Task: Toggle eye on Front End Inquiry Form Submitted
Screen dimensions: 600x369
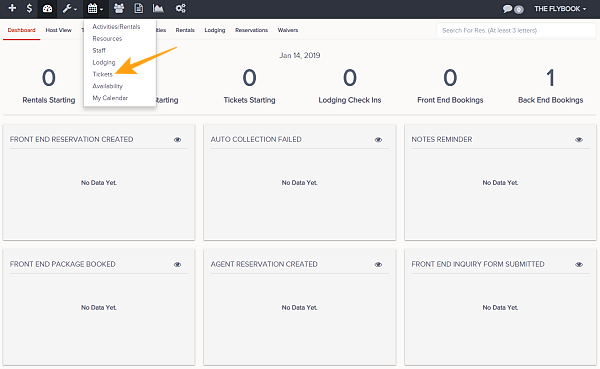Action: 579,265
